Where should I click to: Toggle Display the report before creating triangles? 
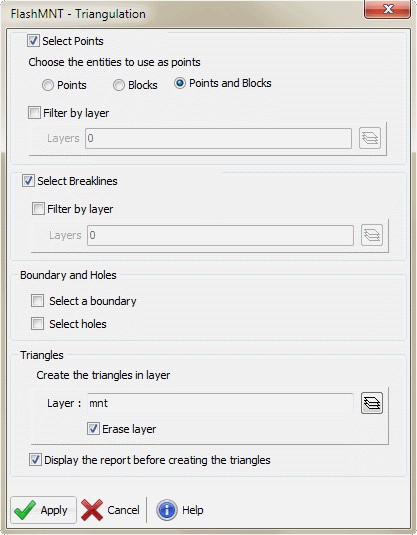click(35, 460)
